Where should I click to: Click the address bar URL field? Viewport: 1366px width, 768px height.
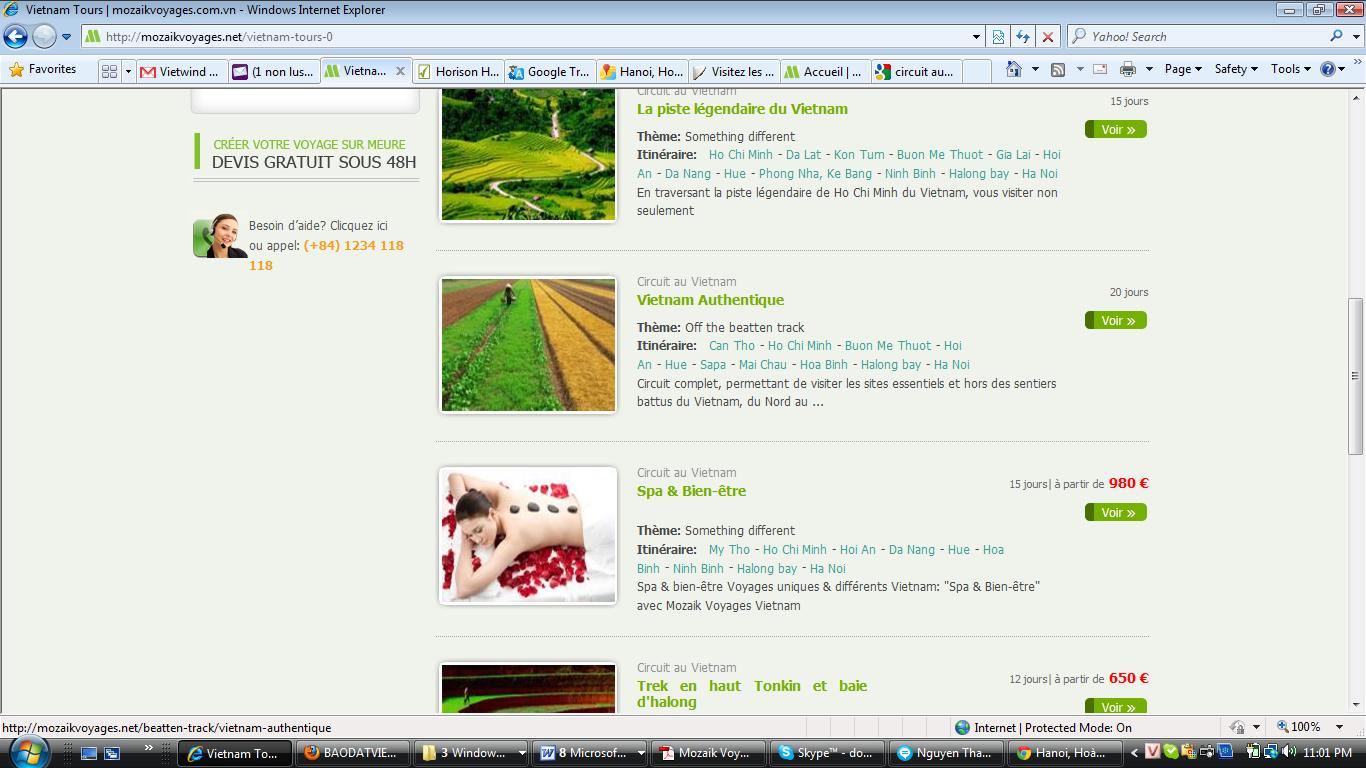(x=526, y=37)
